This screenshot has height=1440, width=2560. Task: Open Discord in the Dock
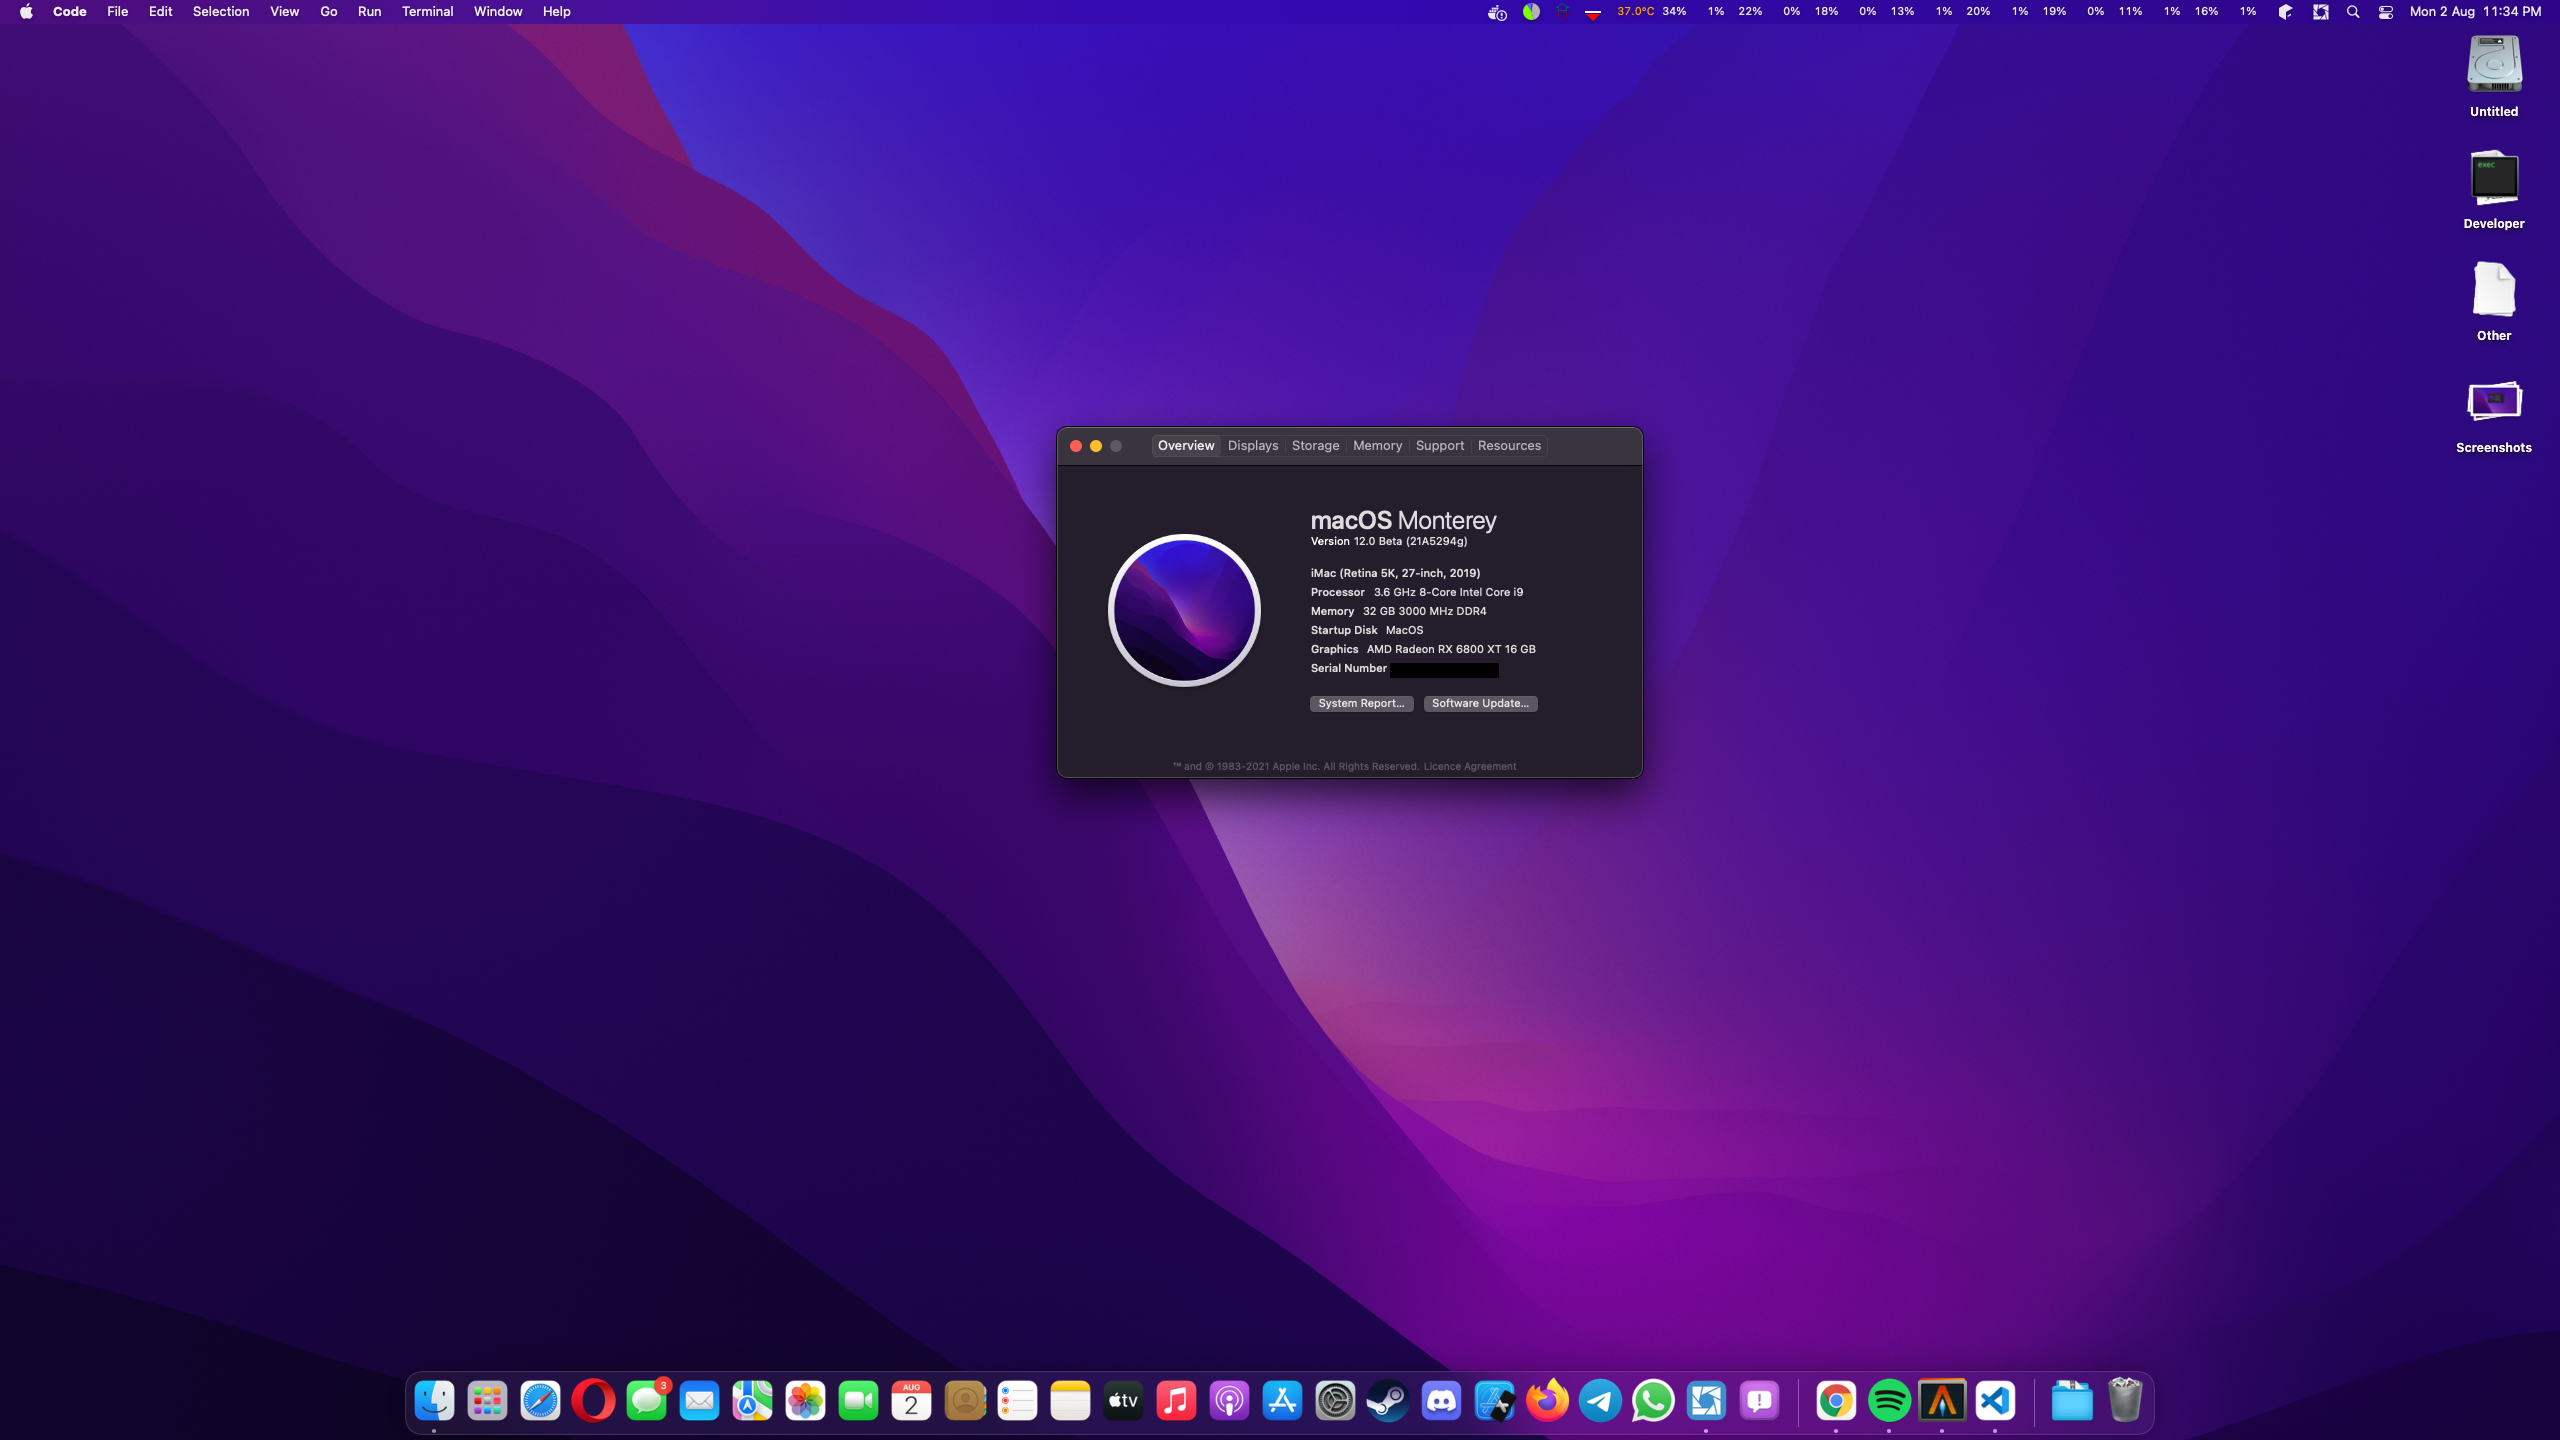(x=1441, y=1401)
